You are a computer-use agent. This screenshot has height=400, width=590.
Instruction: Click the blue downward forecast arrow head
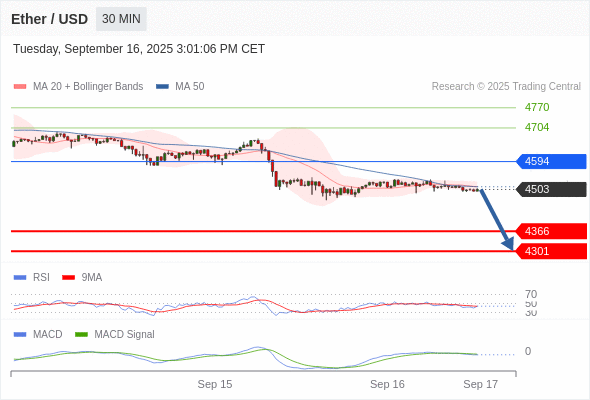coord(509,244)
